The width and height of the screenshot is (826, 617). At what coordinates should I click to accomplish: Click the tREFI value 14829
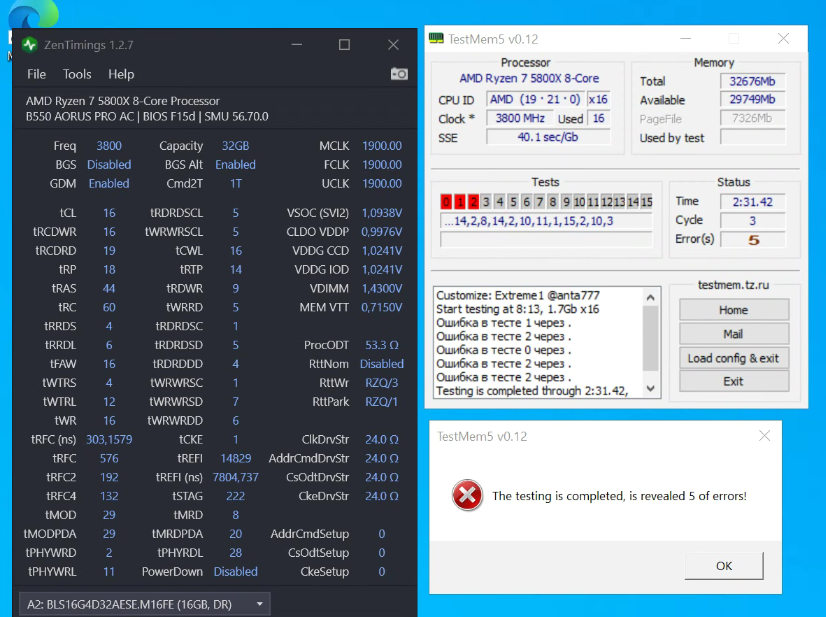tap(235, 458)
